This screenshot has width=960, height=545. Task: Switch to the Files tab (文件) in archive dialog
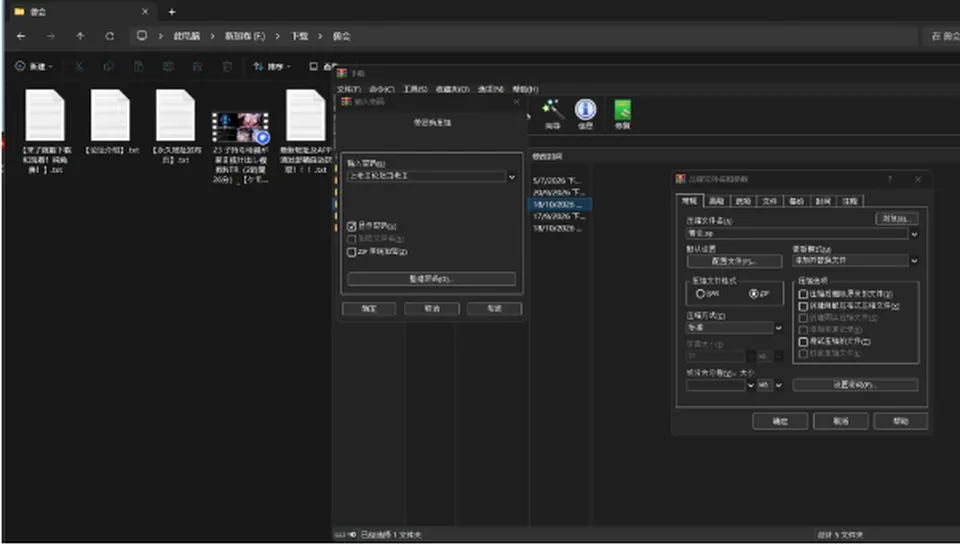coord(770,201)
